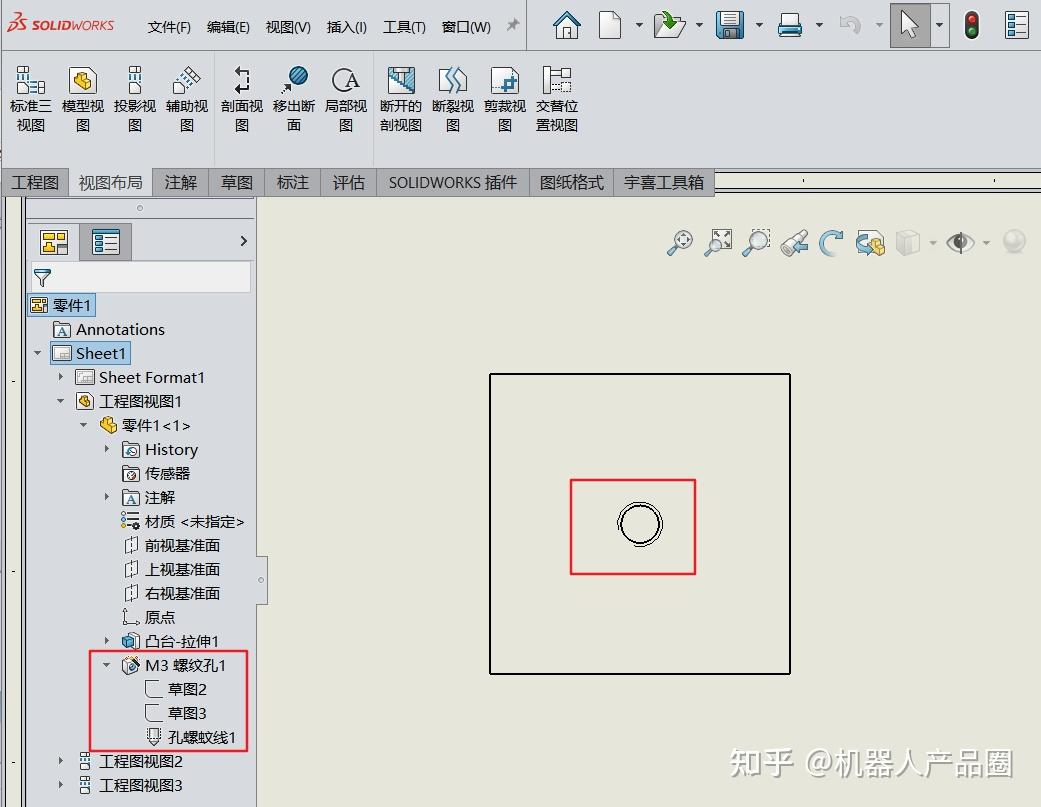Click the Zoom to Fit icon
The width and height of the screenshot is (1041, 807).
point(717,242)
